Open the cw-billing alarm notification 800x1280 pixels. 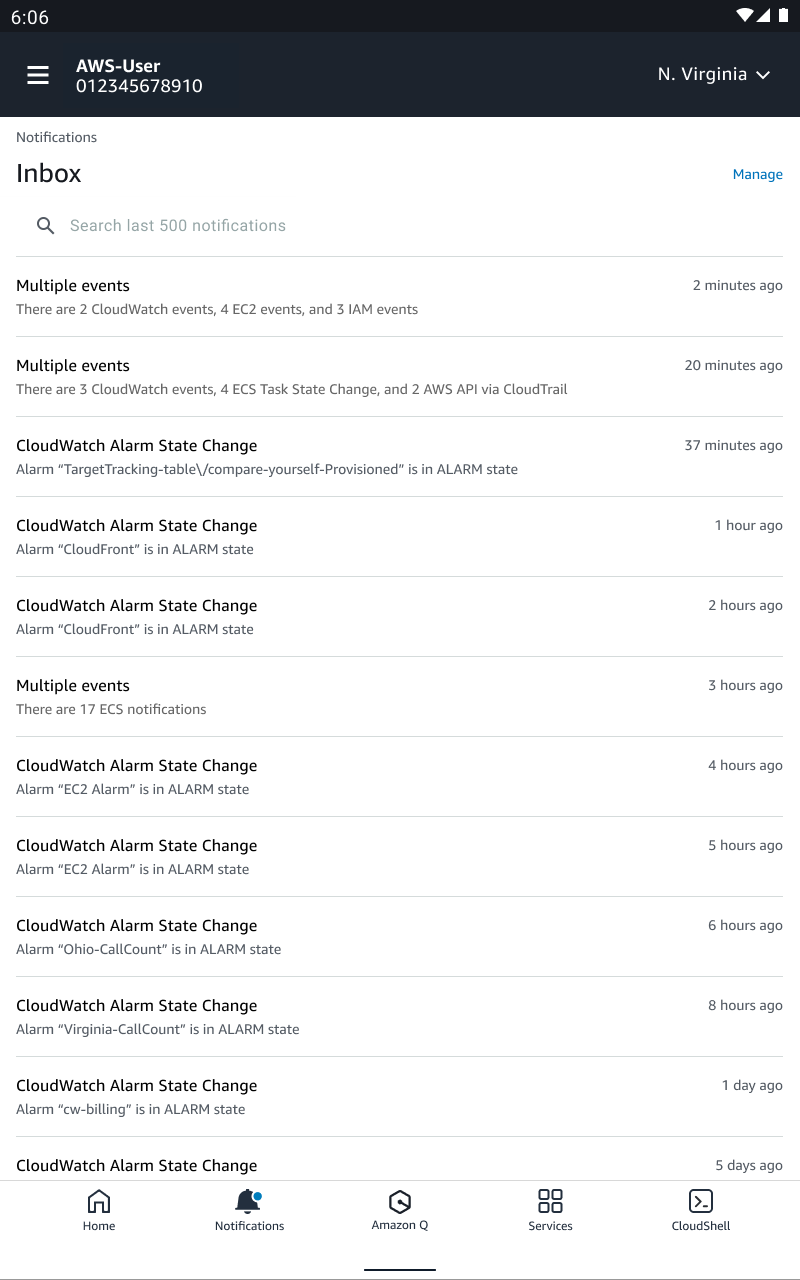point(400,1097)
